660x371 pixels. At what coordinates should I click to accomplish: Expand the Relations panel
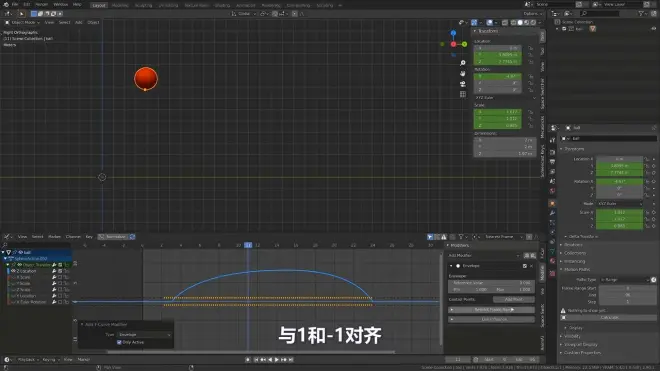click(x=572, y=245)
